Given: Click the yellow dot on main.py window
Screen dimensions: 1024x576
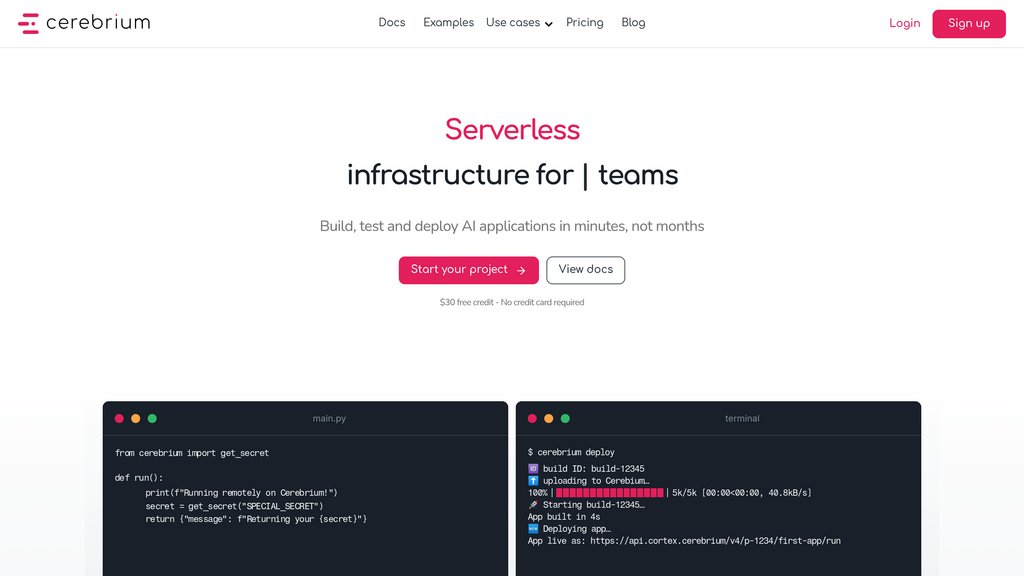Looking at the screenshot, I should pos(136,419).
